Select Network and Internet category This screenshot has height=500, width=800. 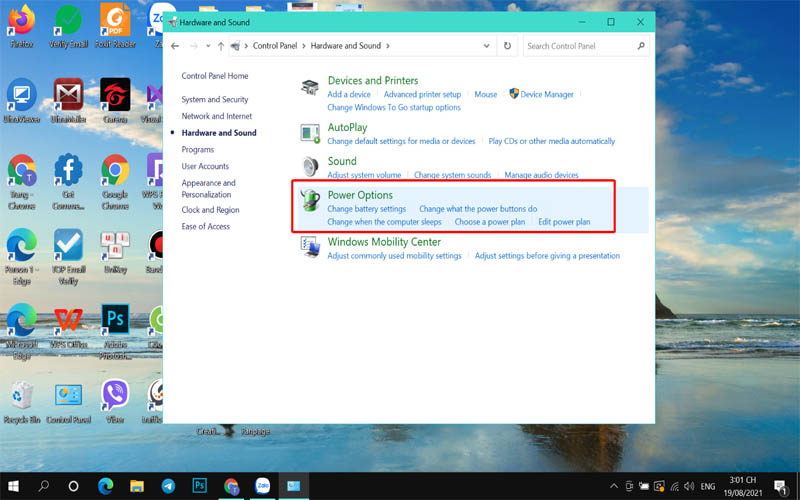(x=217, y=116)
